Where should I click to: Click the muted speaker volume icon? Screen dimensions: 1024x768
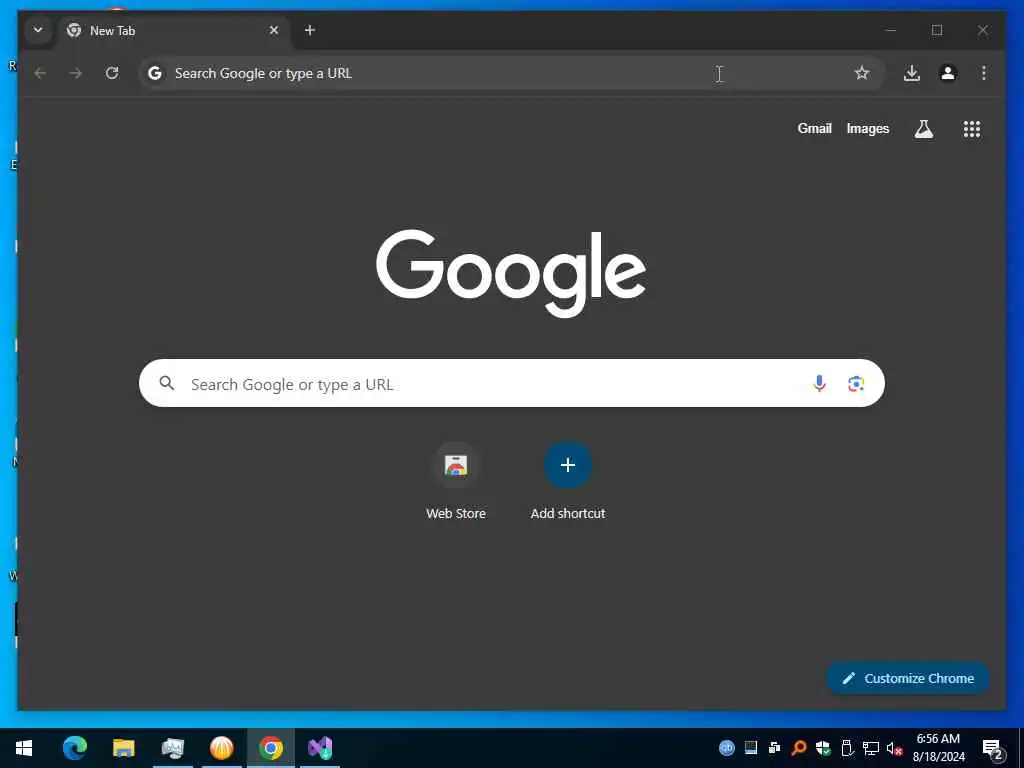[x=895, y=748]
